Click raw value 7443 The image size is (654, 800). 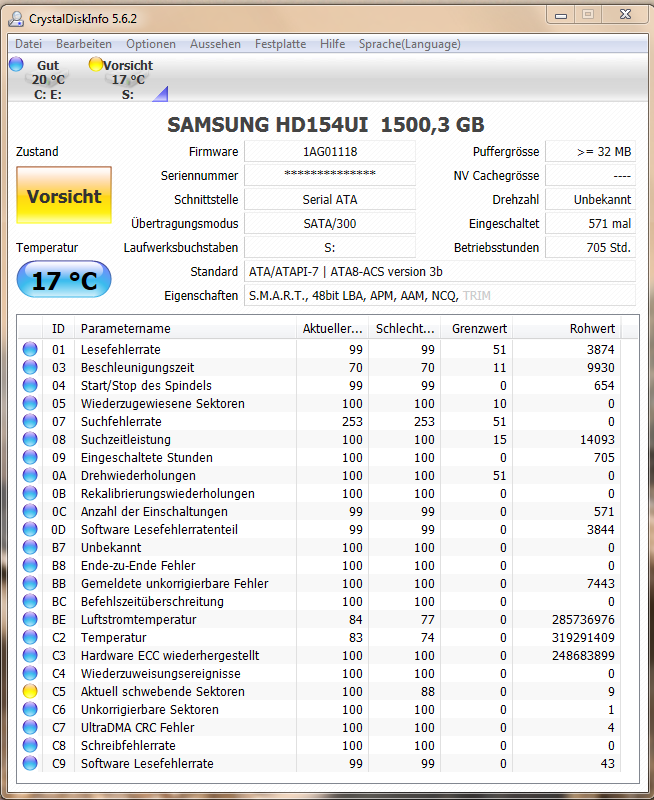pyautogui.click(x=600, y=583)
